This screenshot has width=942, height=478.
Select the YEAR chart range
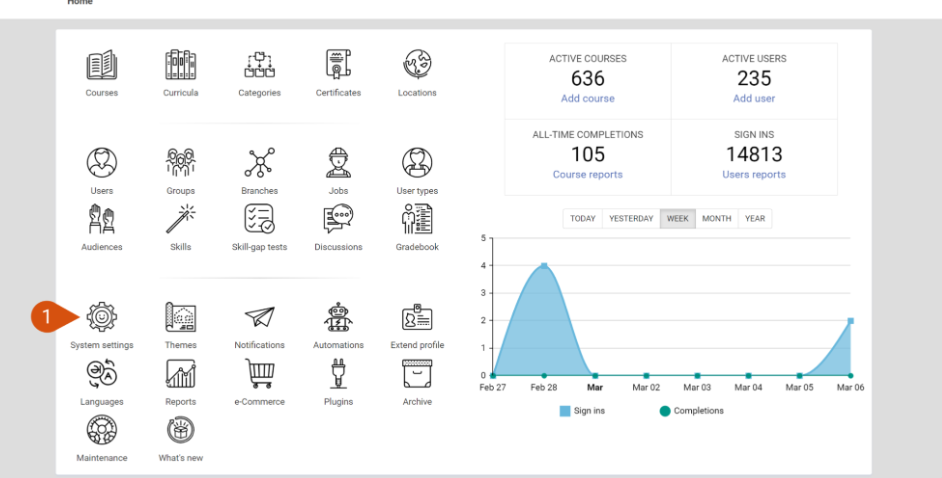(755, 219)
